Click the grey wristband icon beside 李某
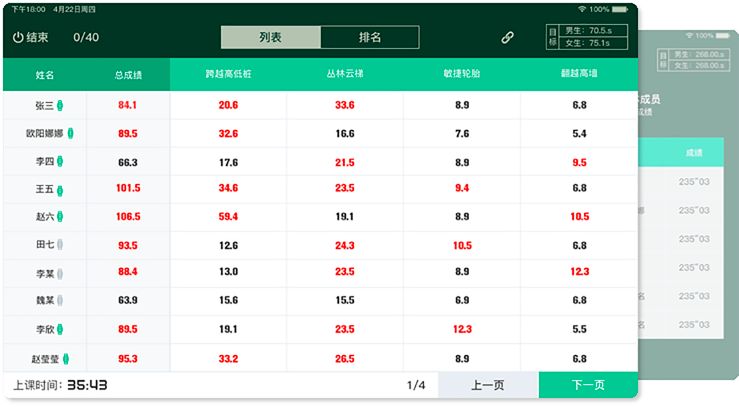 coord(60,273)
